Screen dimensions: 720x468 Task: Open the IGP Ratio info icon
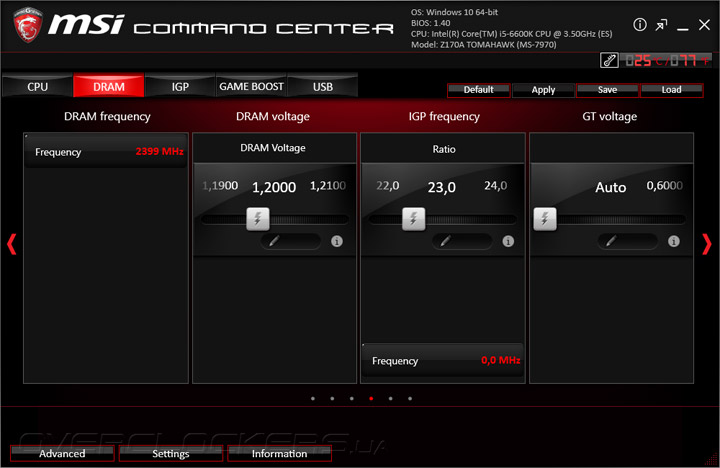click(508, 241)
